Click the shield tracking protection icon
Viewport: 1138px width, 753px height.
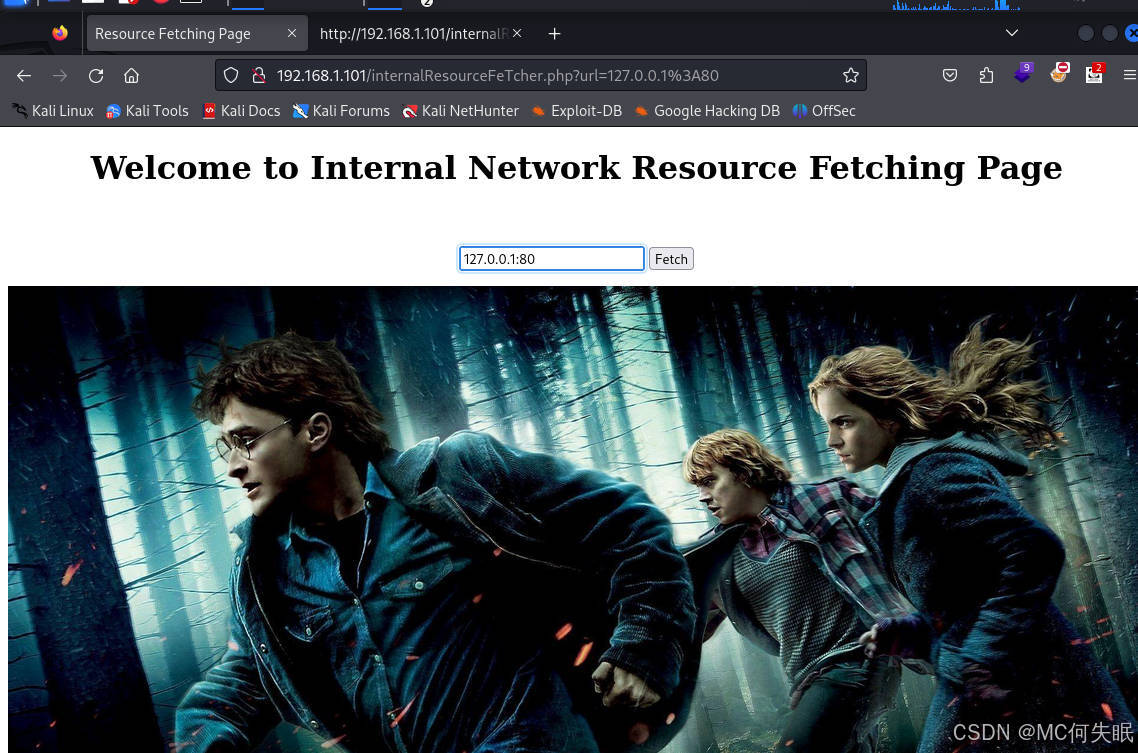pyautogui.click(x=231, y=75)
